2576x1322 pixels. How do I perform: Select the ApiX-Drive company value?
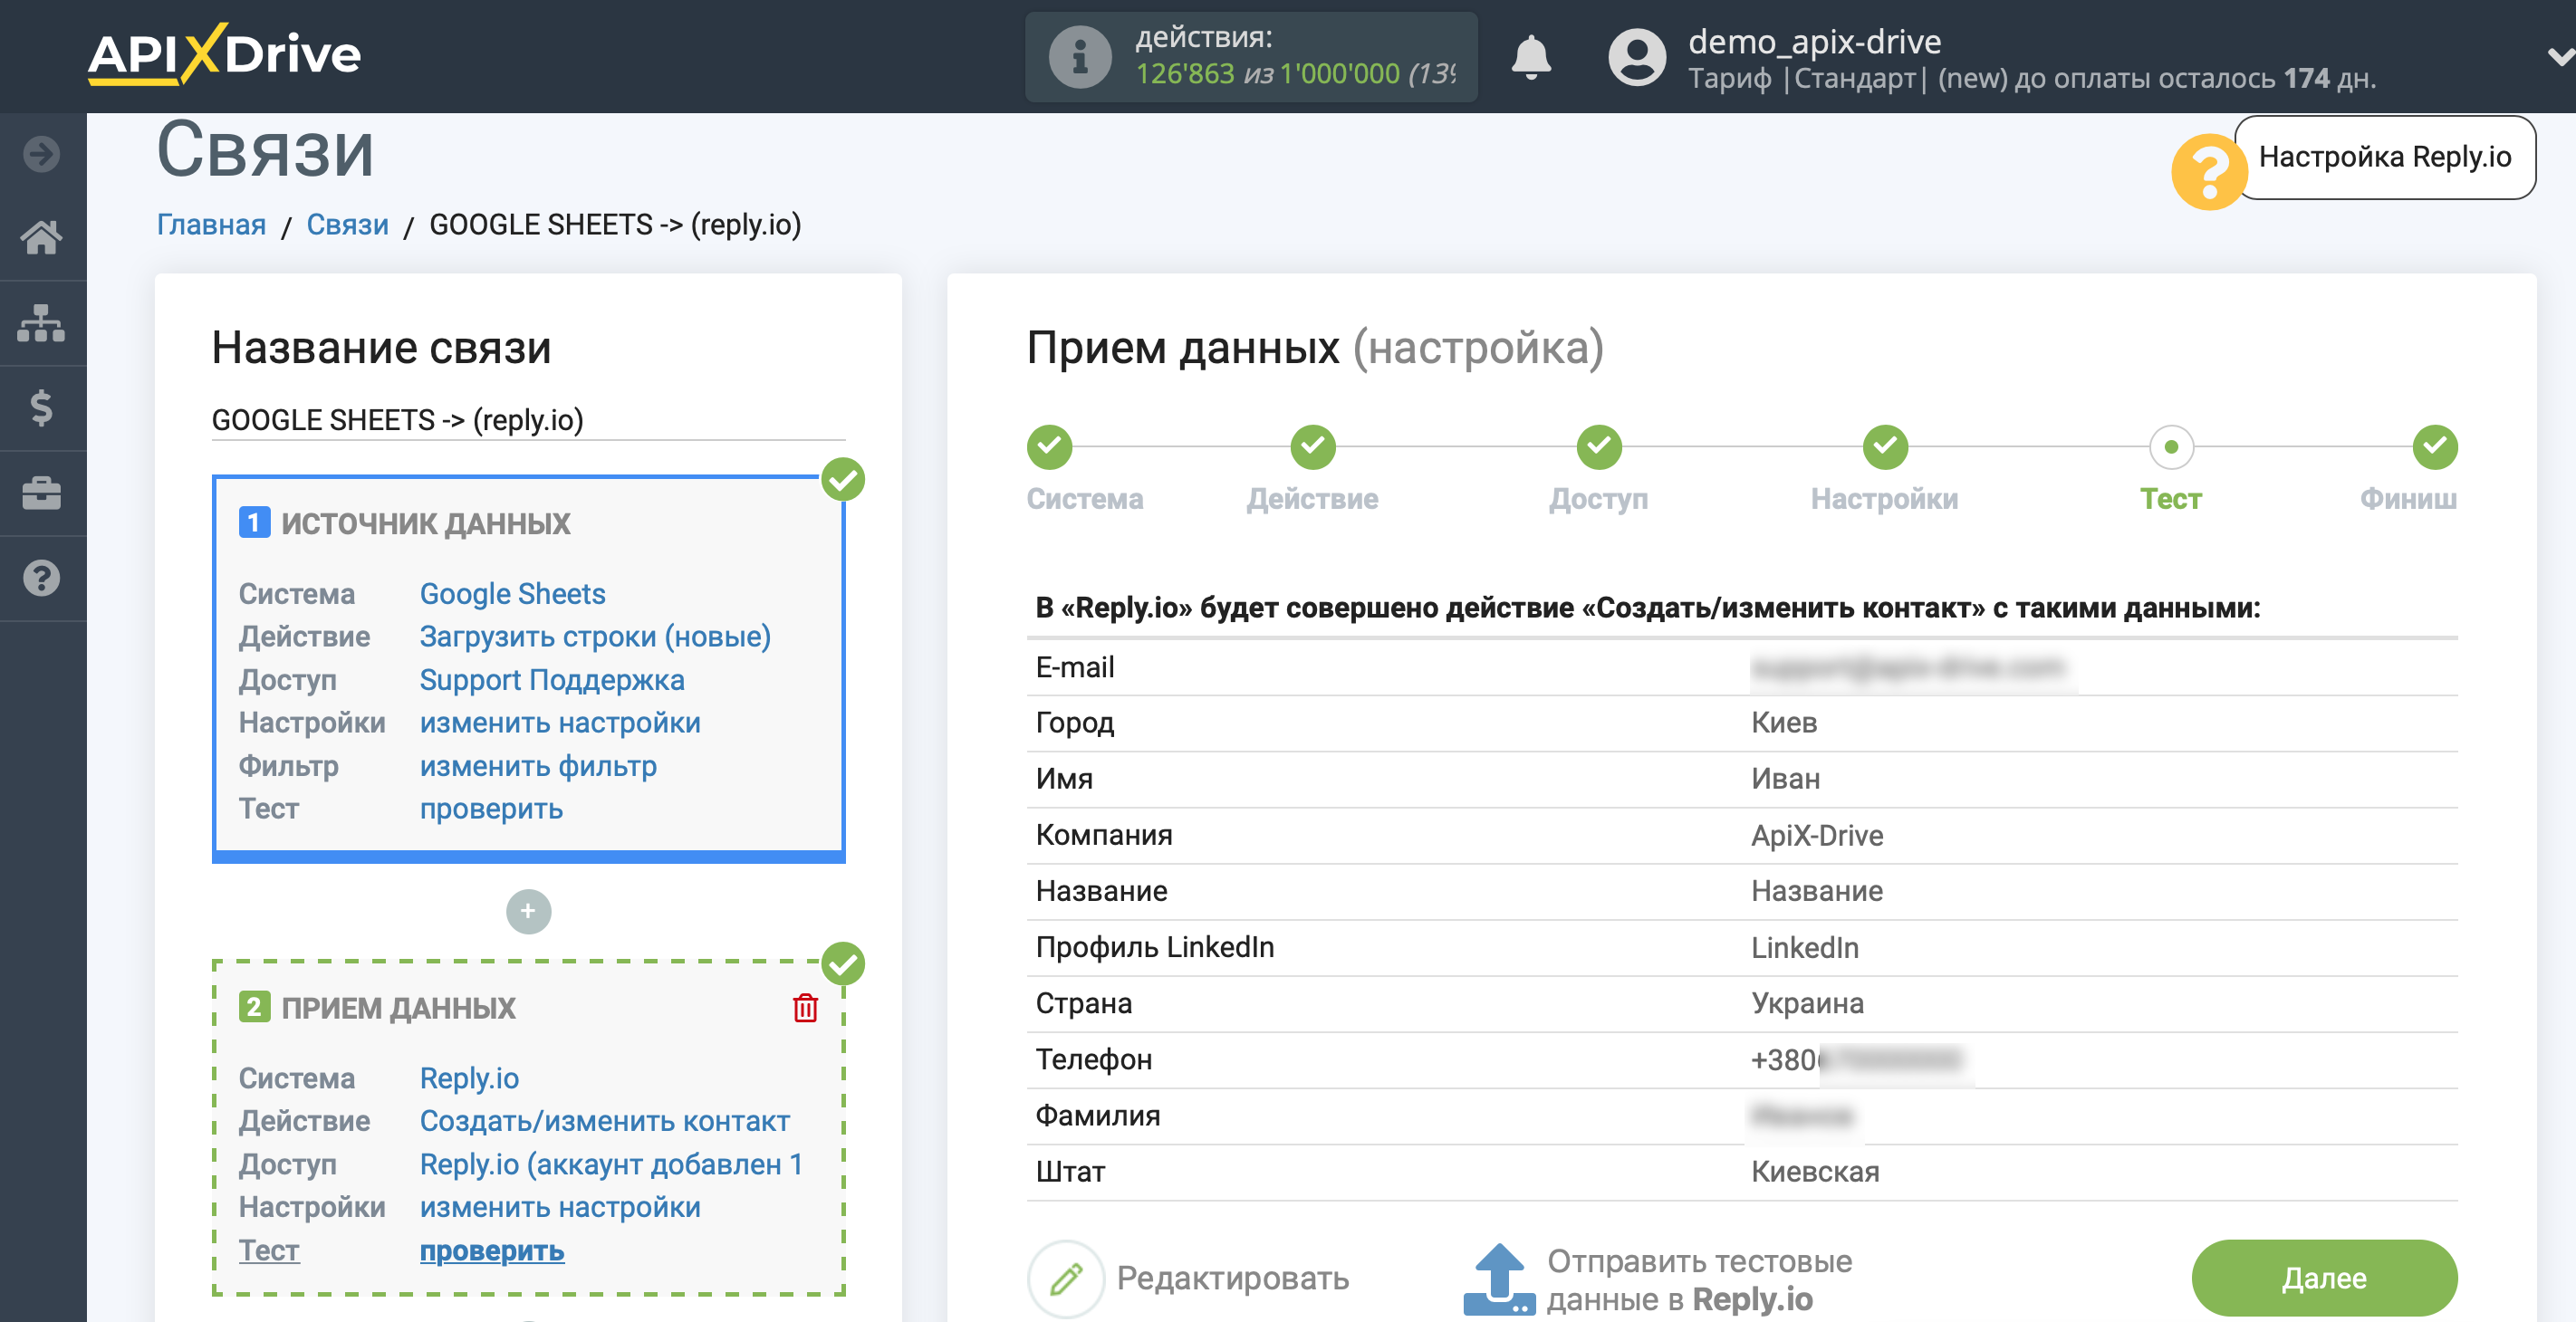coord(1817,835)
